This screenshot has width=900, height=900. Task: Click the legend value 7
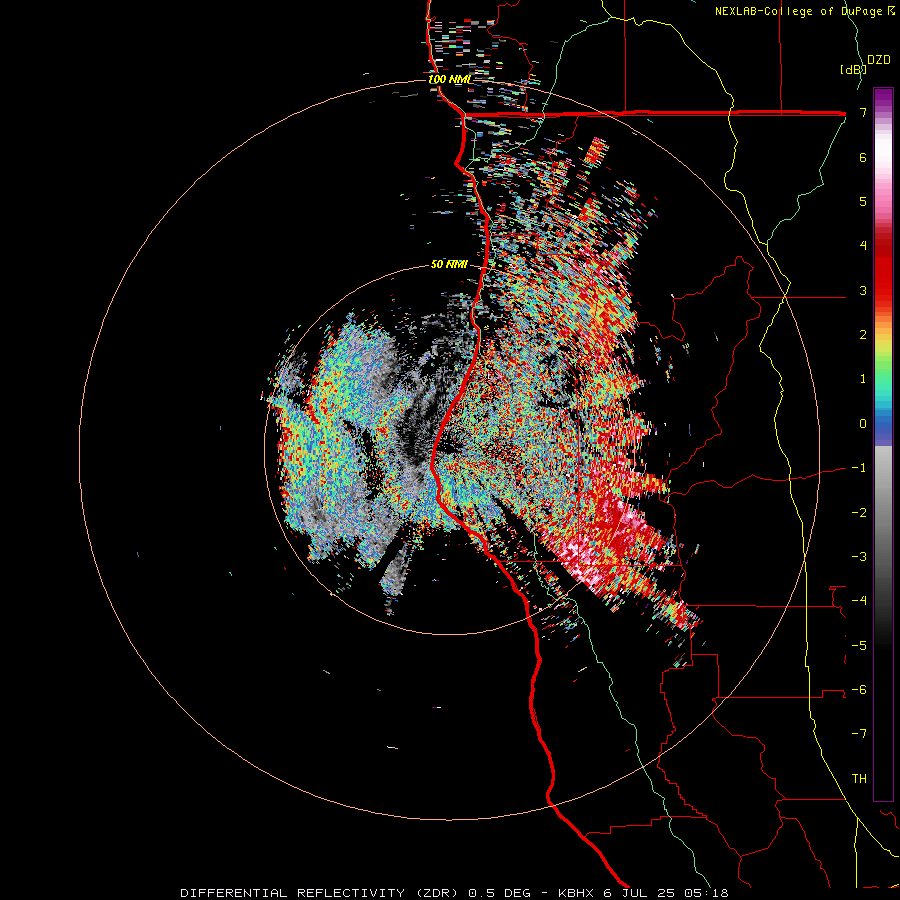[863, 112]
